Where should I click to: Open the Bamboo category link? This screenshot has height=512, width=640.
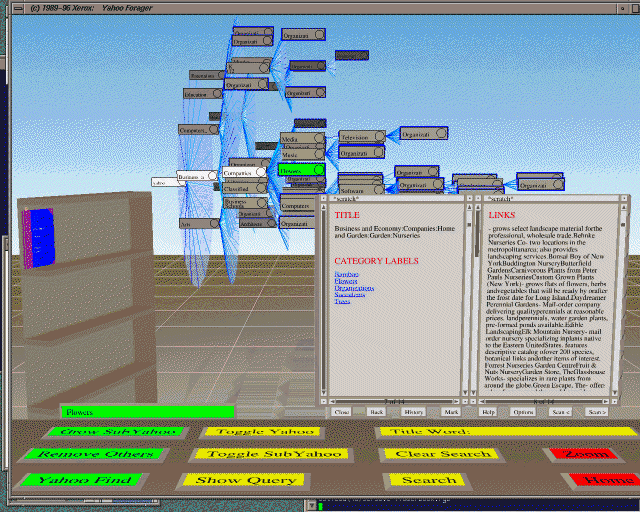[x=346, y=274]
